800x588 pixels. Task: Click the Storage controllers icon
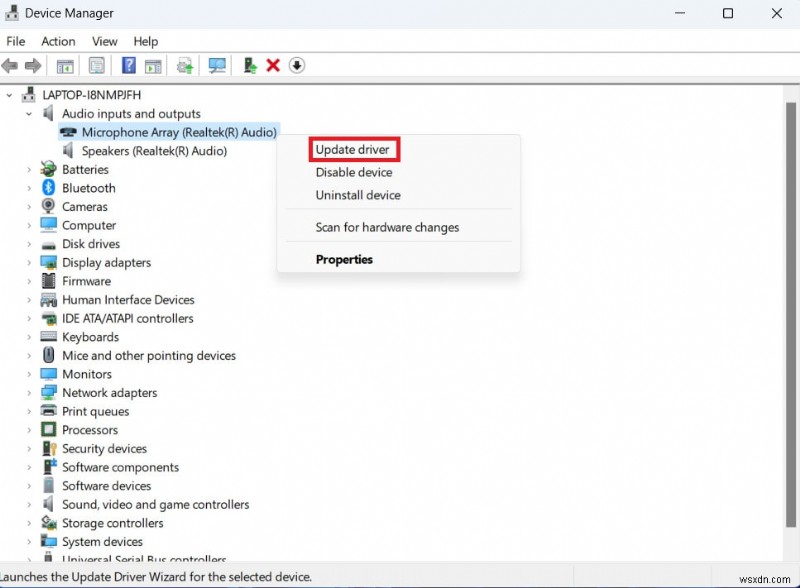48,523
